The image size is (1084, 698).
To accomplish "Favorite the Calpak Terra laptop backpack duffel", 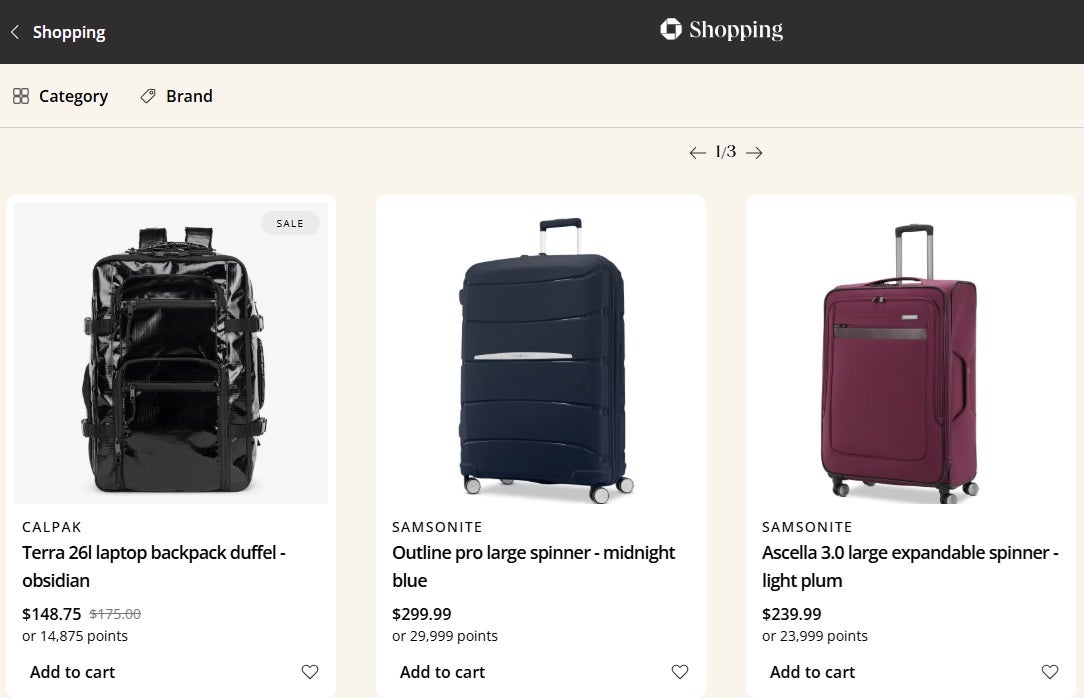I will (x=310, y=672).
